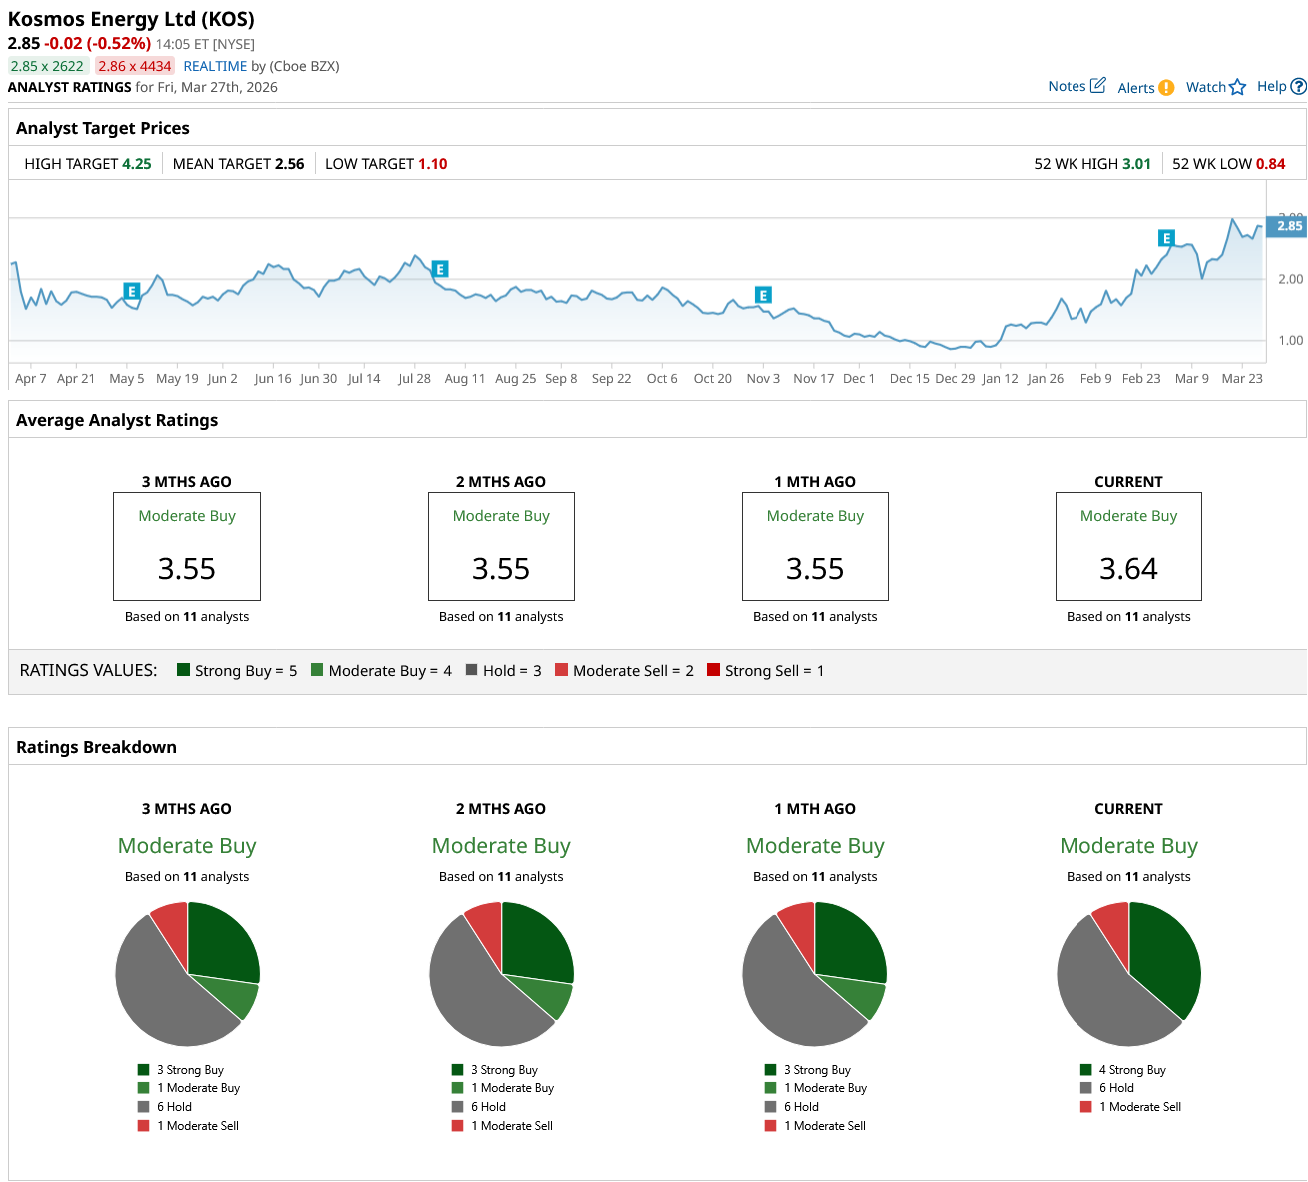The height and width of the screenshot is (1182, 1308).
Task: Click the 3.55 rating box under 2 MTHS AGO
Action: click(501, 546)
